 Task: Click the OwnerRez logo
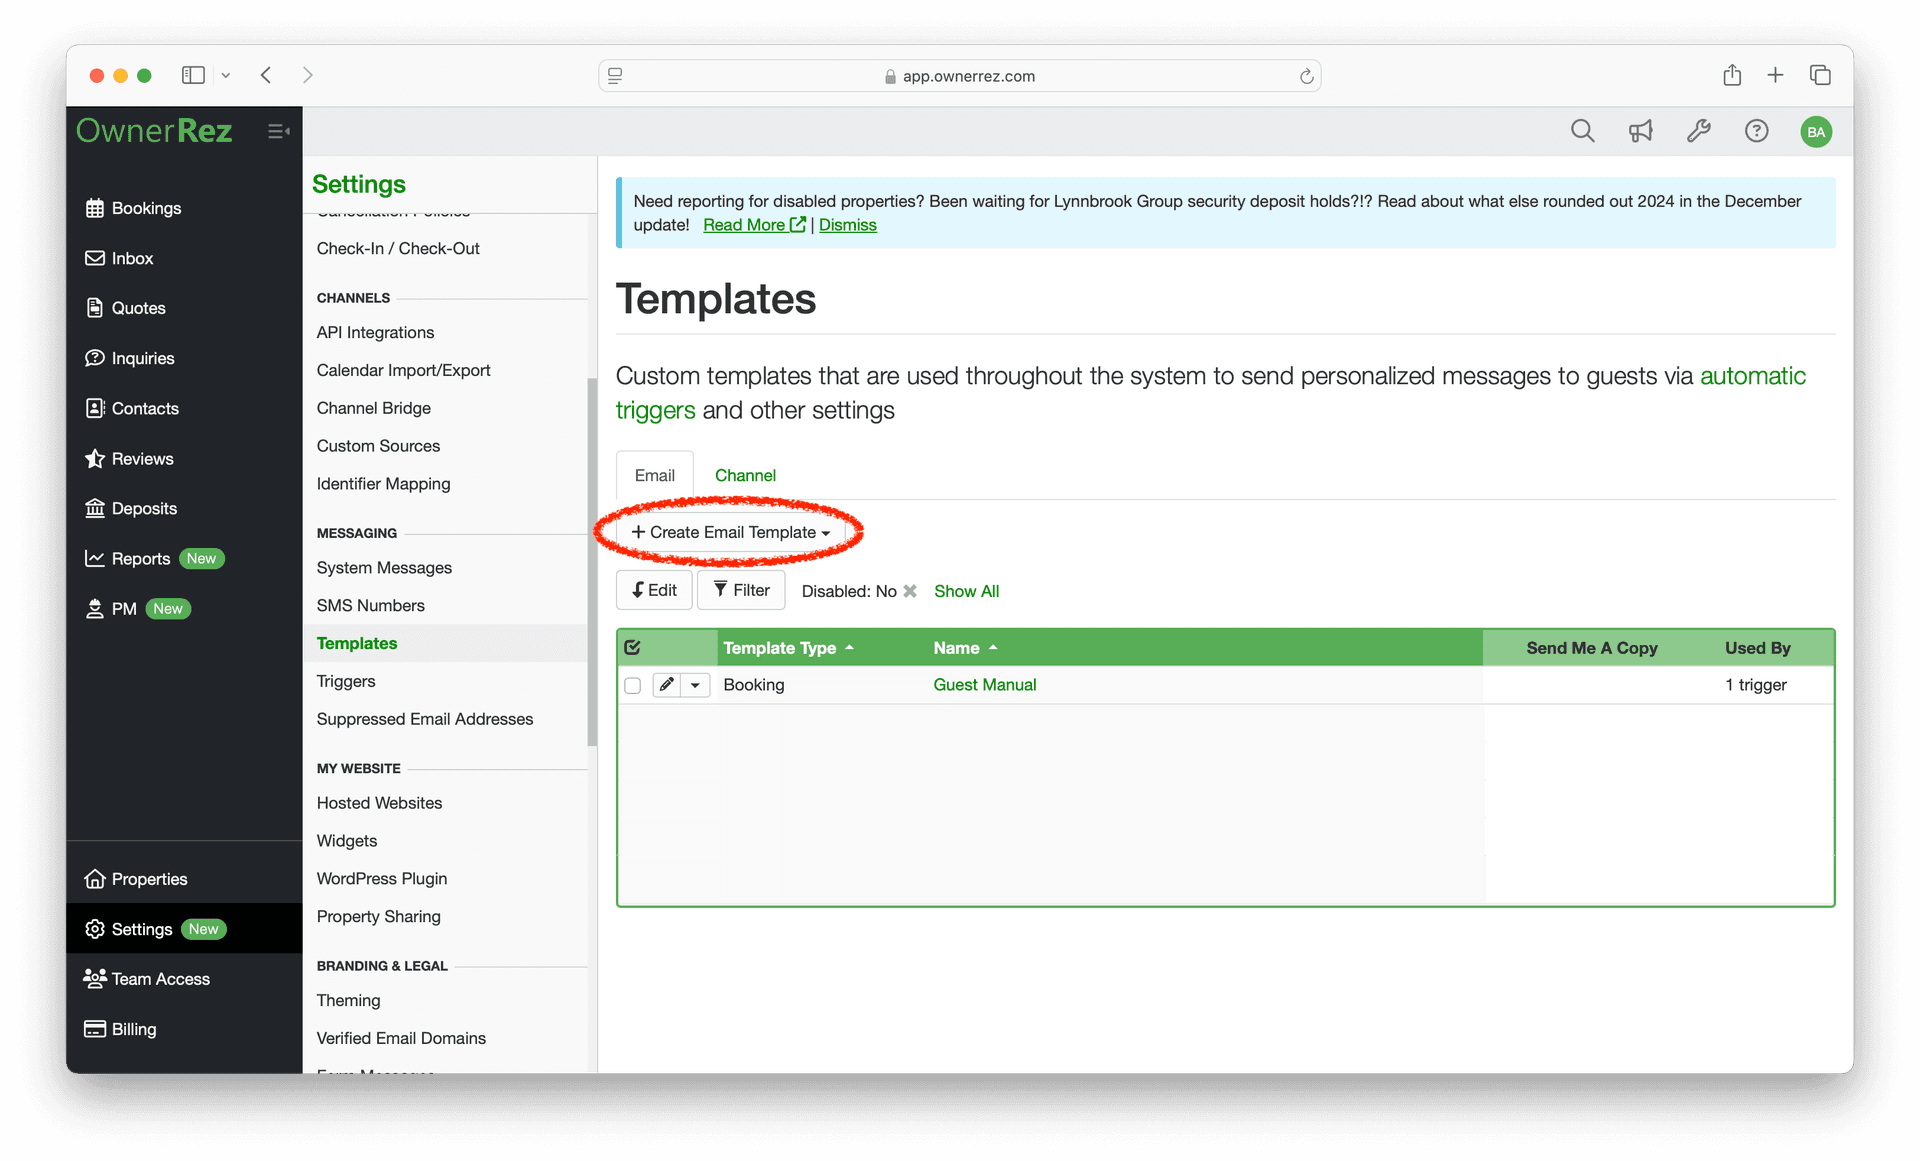coord(154,131)
